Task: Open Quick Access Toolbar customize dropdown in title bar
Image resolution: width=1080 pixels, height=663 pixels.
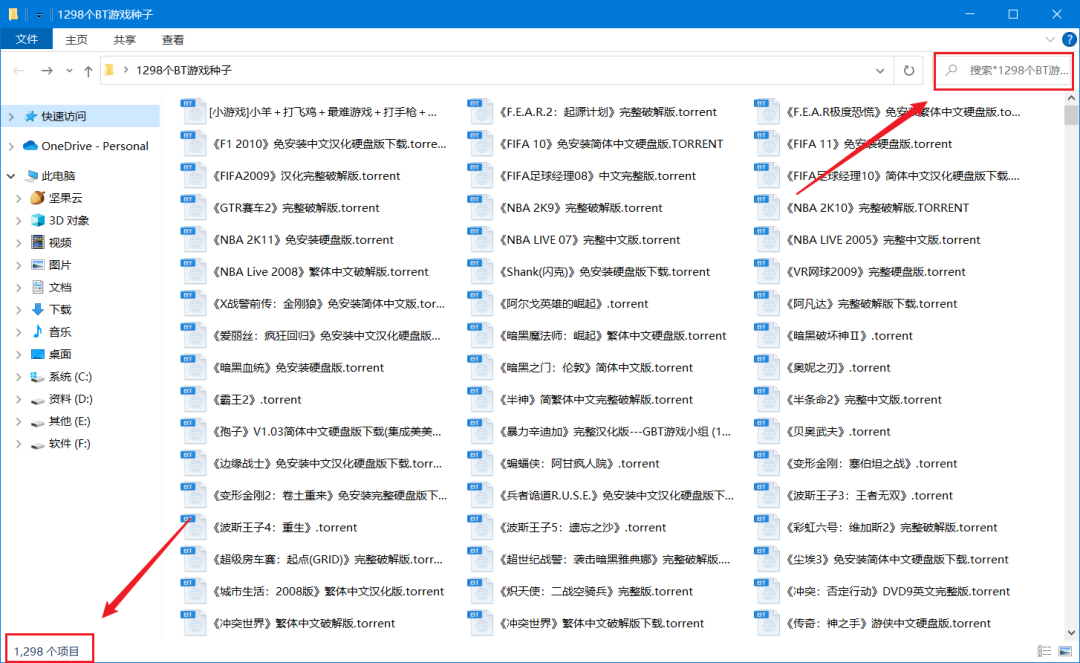Action: (x=39, y=14)
